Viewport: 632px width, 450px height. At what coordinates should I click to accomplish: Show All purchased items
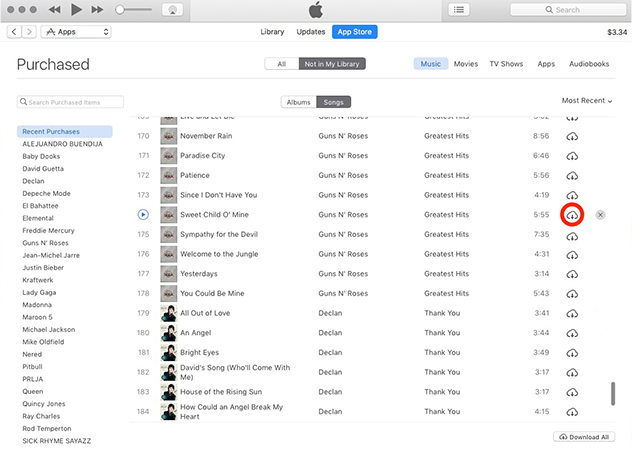coord(282,64)
